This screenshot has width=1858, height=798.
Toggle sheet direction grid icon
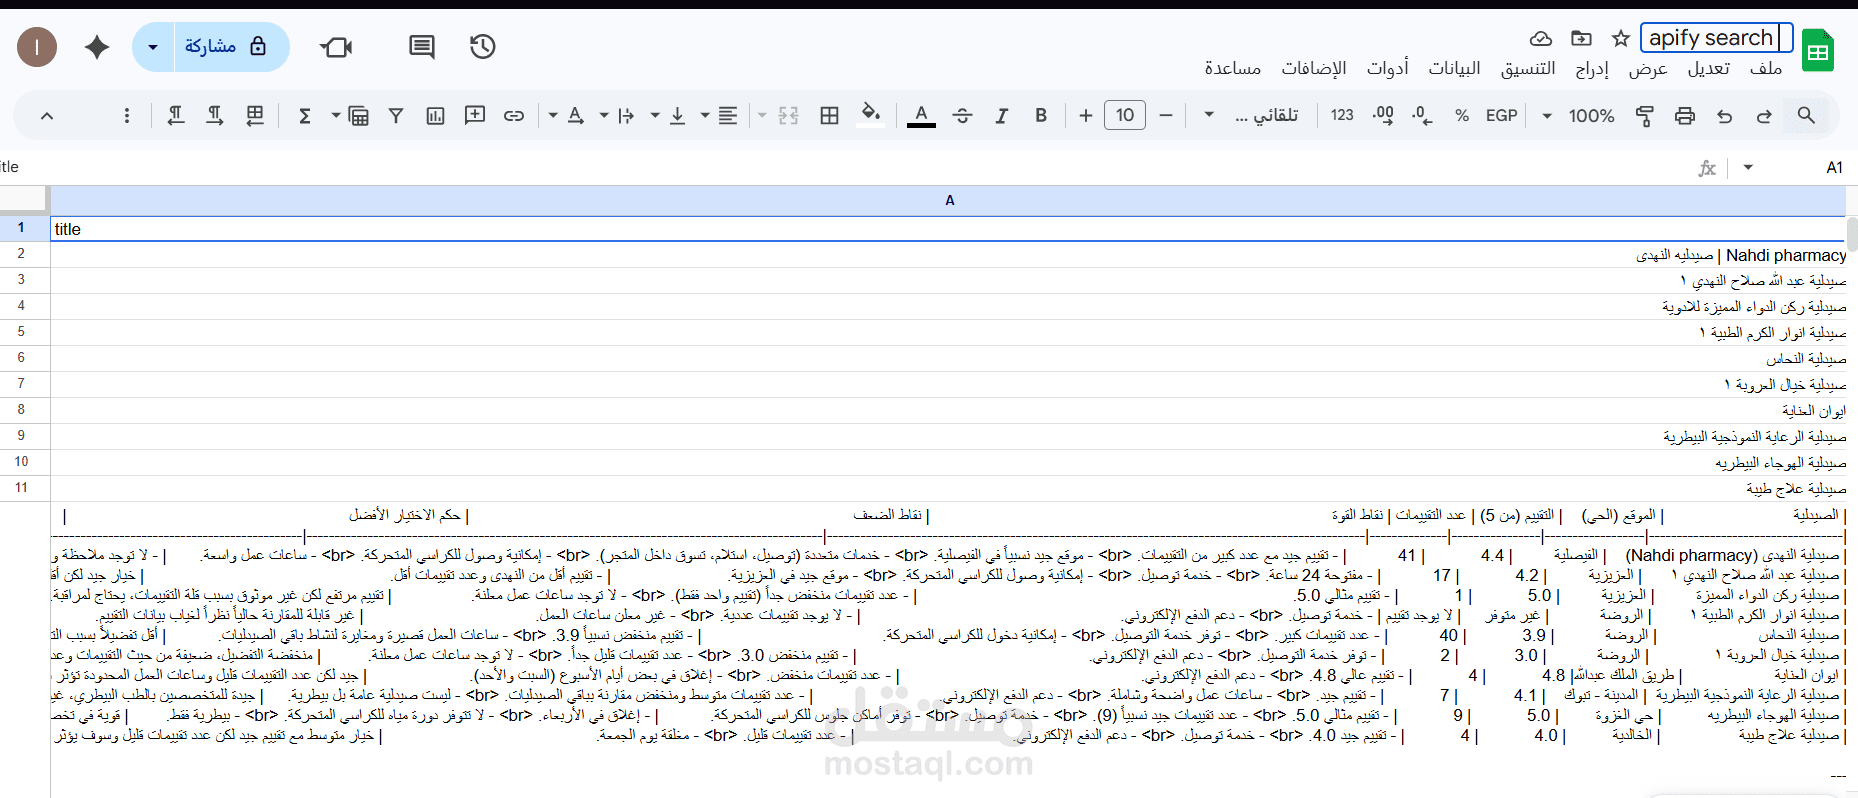(x=255, y=116)
